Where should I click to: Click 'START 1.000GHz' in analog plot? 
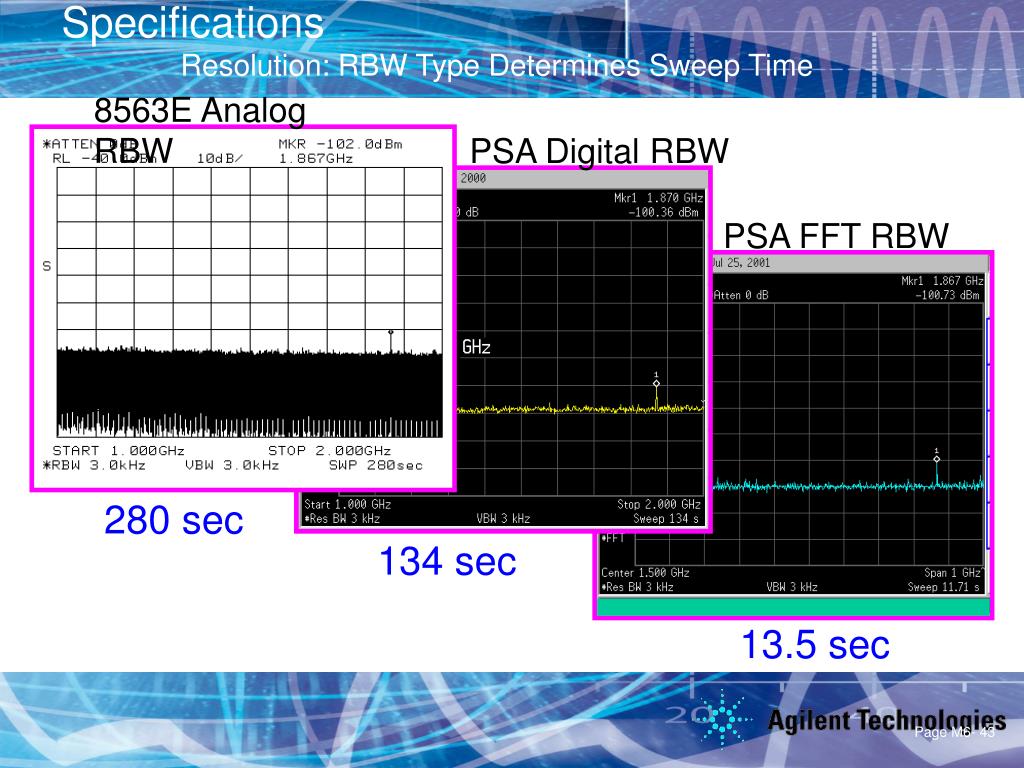(118, 451)
